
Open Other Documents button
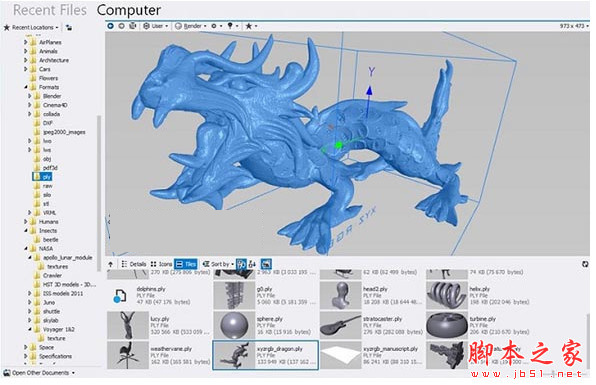tap(39, 373)
